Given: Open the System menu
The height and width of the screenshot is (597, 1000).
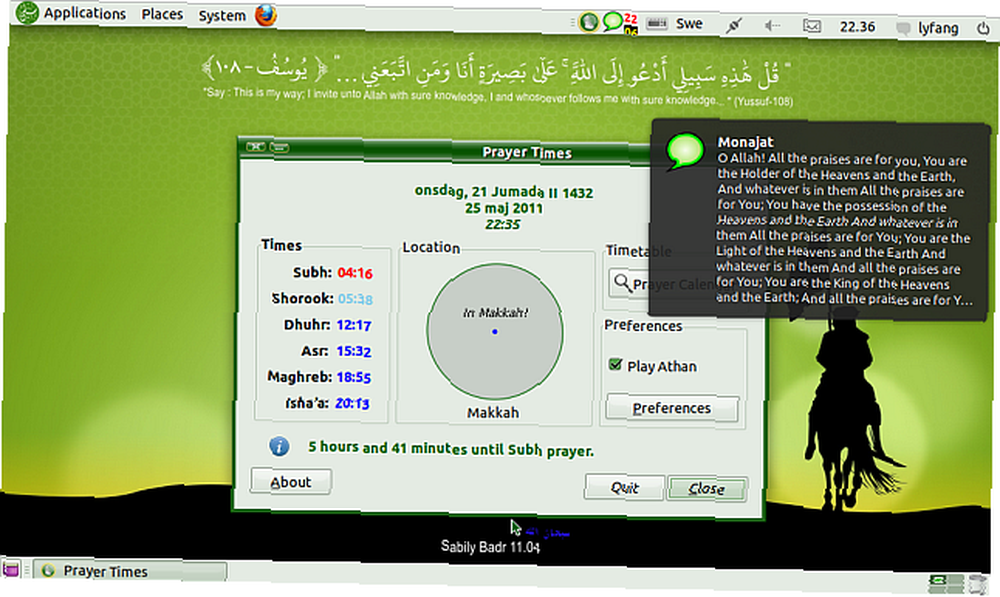Looking at the screenshot, I should click(x=221, y=15).
